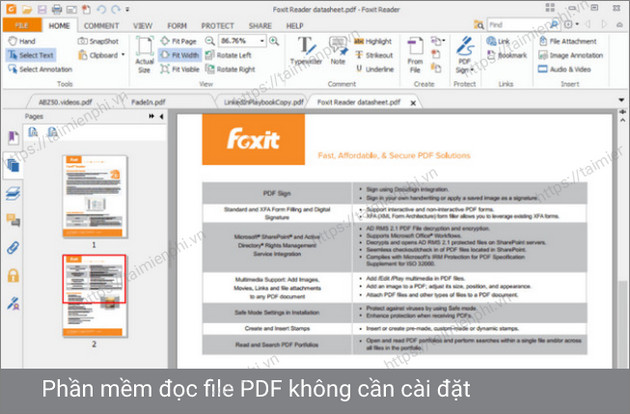The width and height of the screenshot is (630, 414).
Task: Select the Typewriter tool
Action: 306,51
